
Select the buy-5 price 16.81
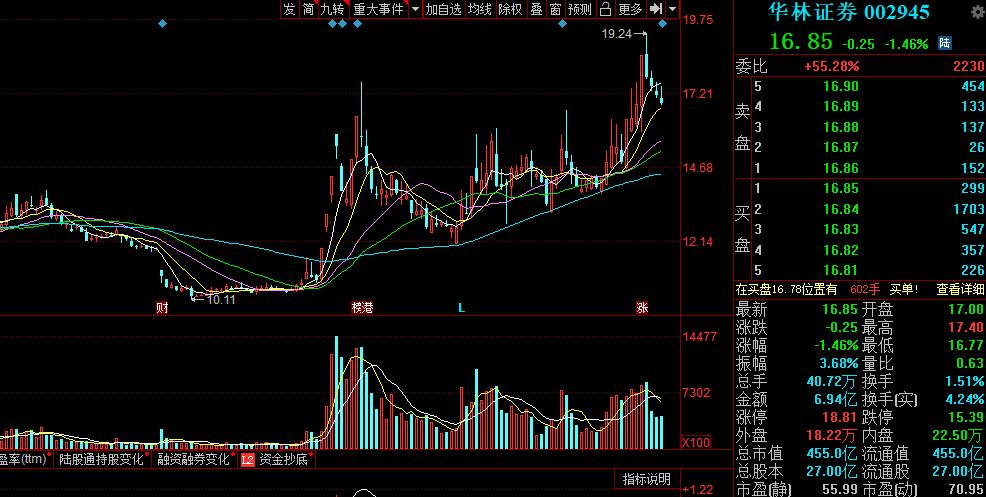point(841,271)
